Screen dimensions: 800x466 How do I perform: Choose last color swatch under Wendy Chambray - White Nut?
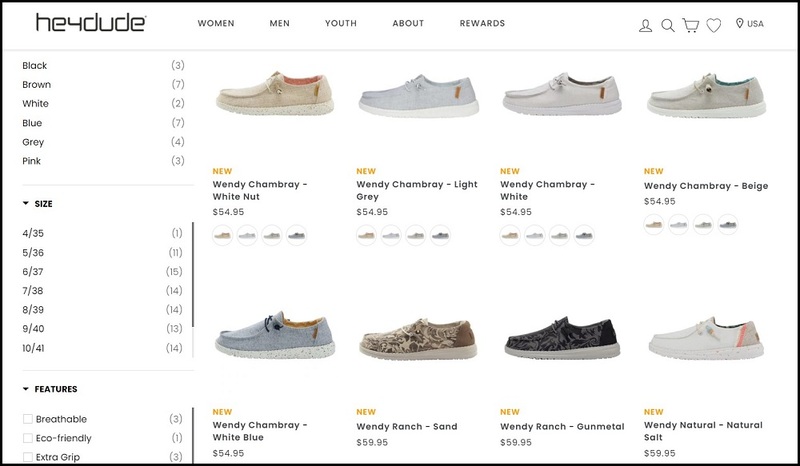pyautogui.click(x=296, y=235)
